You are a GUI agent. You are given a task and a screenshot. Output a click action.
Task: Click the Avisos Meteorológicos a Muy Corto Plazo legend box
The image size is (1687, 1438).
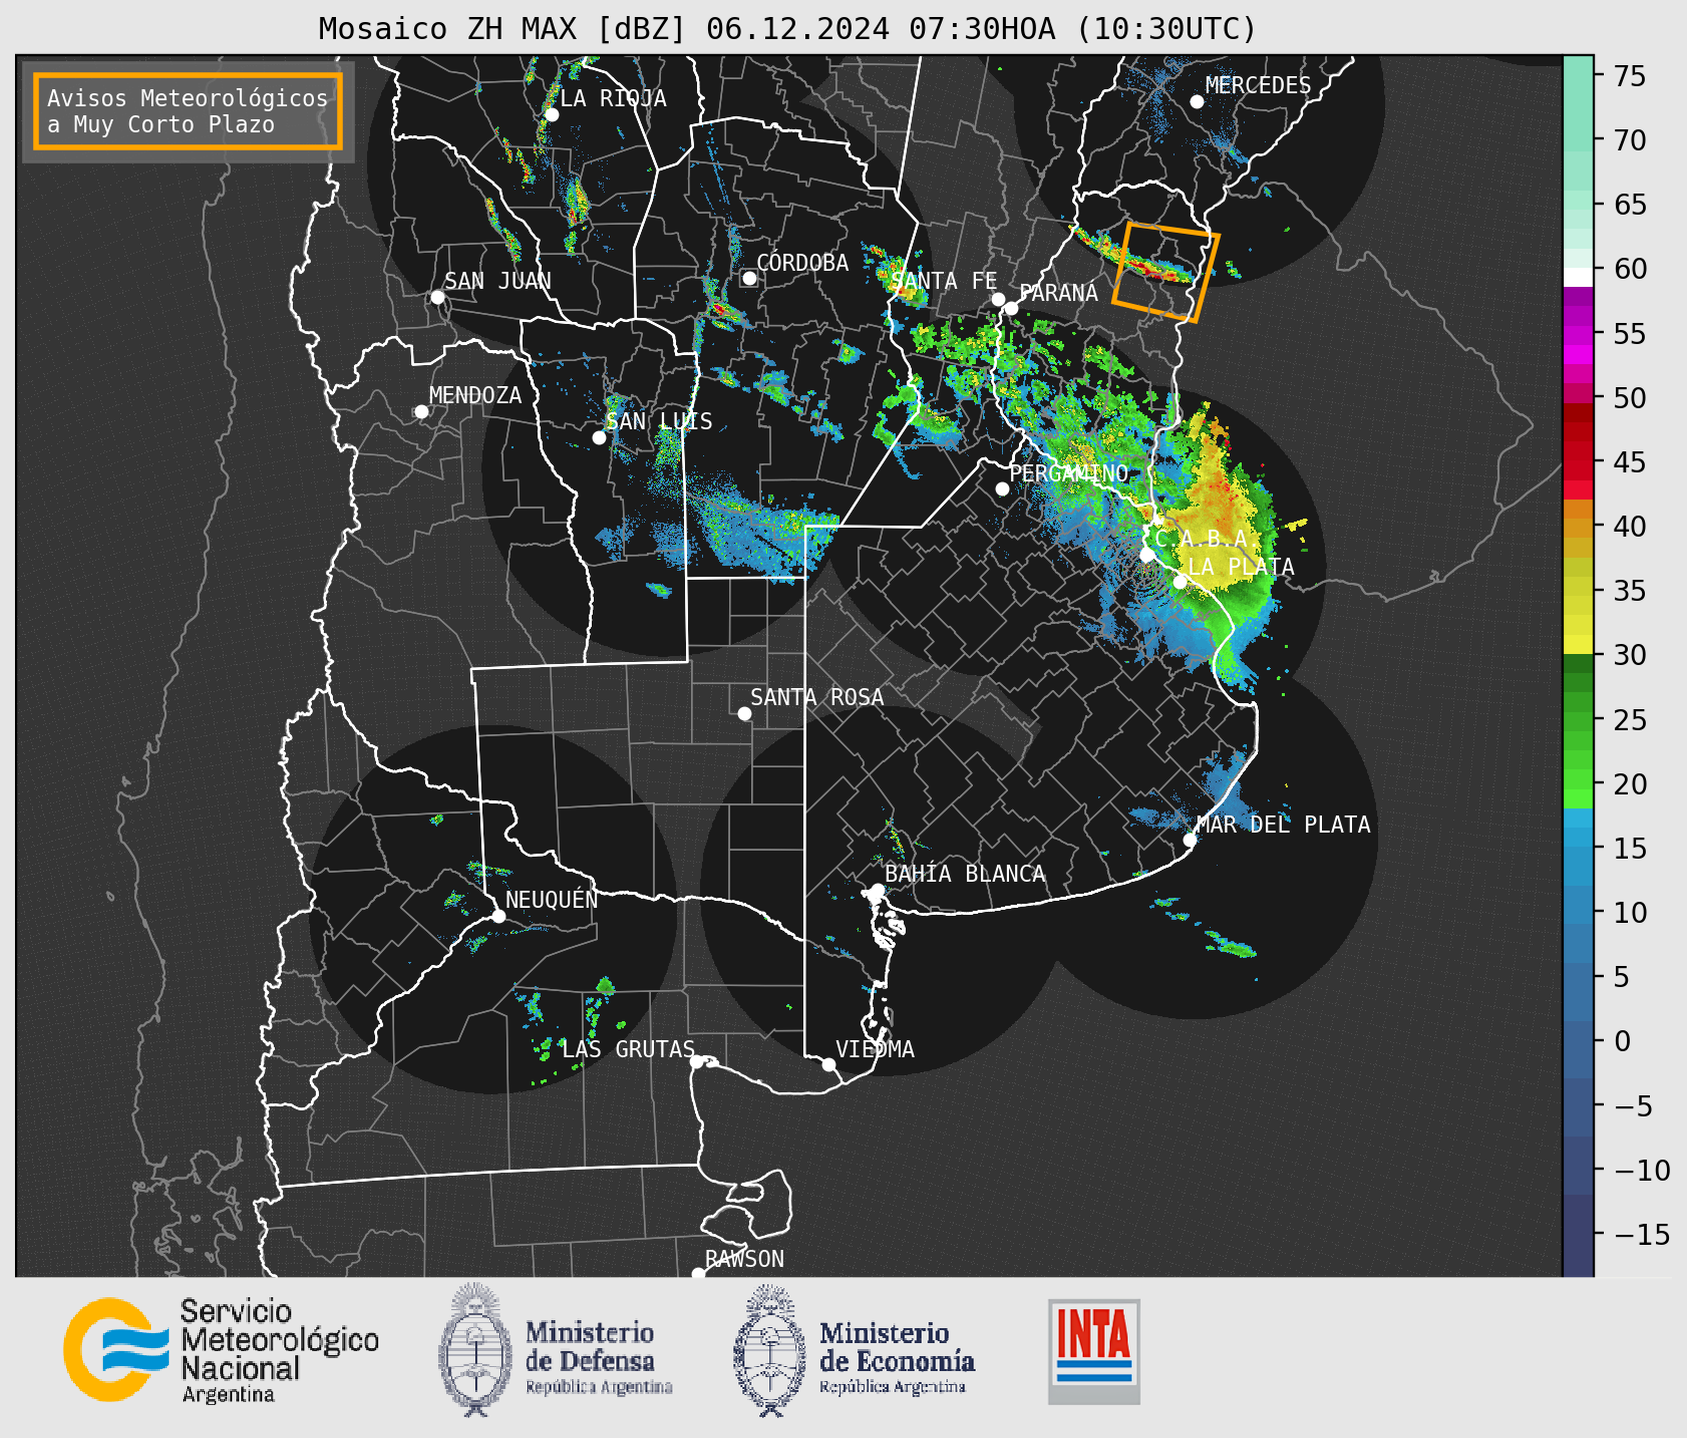(x=188, y=111)
